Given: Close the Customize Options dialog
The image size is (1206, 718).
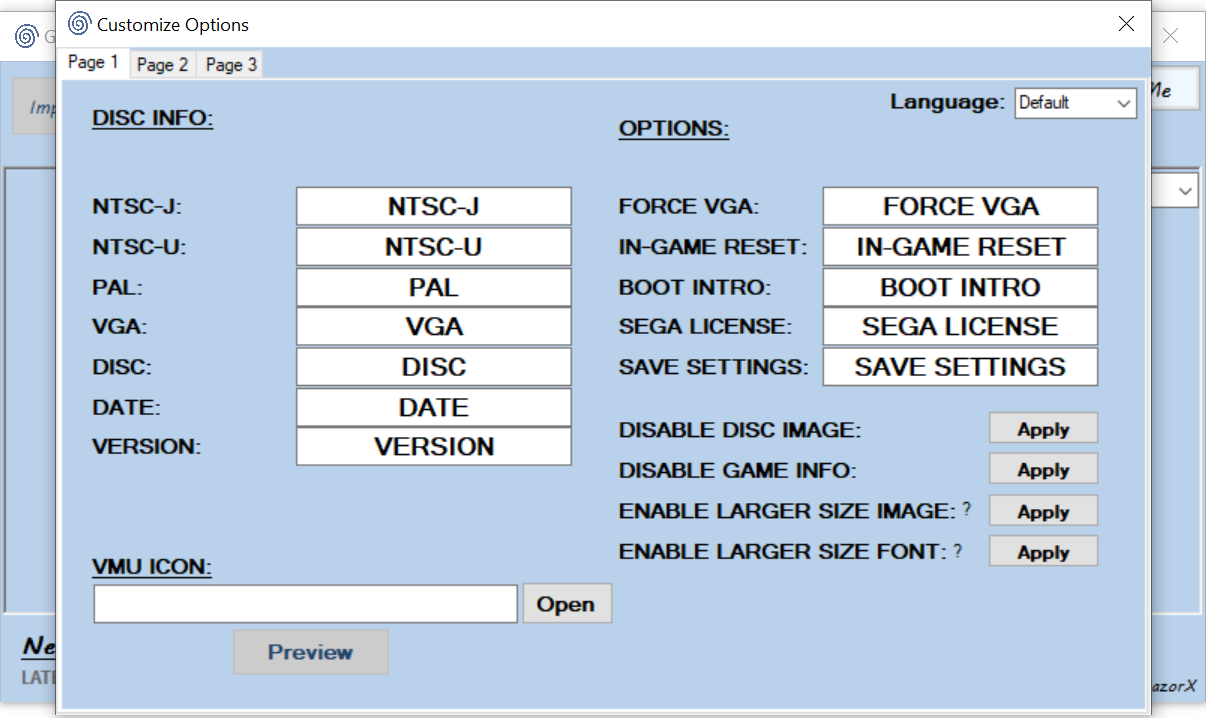Looking at the screenshot, I should tap(1126, 24).
